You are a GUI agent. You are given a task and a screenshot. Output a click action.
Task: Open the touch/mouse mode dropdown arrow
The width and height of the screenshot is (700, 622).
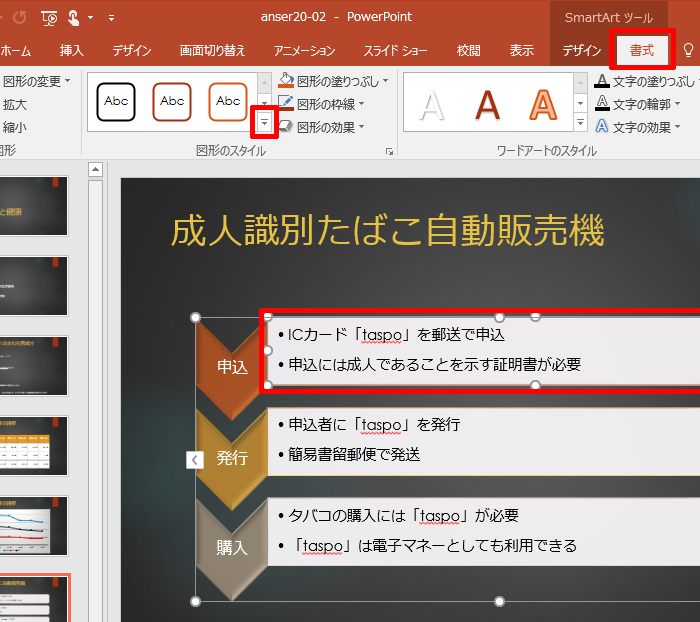point(90,18)
